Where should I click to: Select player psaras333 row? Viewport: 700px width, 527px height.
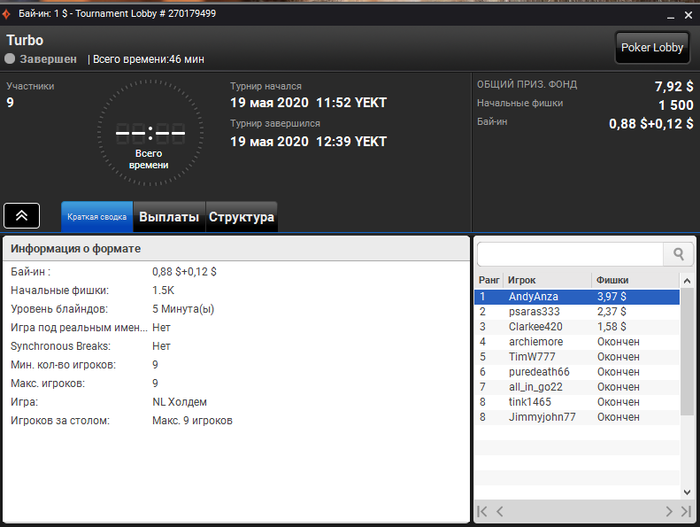coord(577,312)
